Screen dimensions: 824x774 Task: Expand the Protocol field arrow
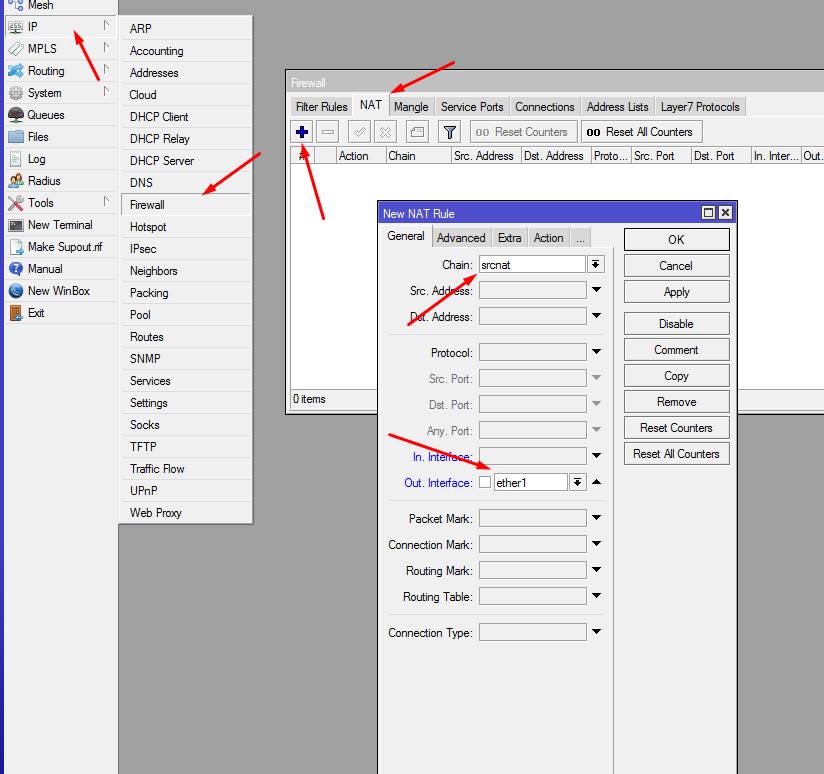click(596, 352)
